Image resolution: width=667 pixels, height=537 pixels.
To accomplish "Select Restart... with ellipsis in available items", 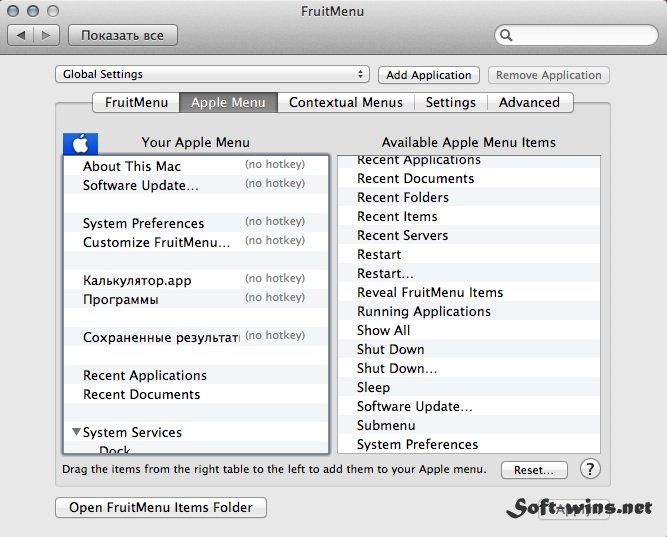I will (x=469, y=273).
